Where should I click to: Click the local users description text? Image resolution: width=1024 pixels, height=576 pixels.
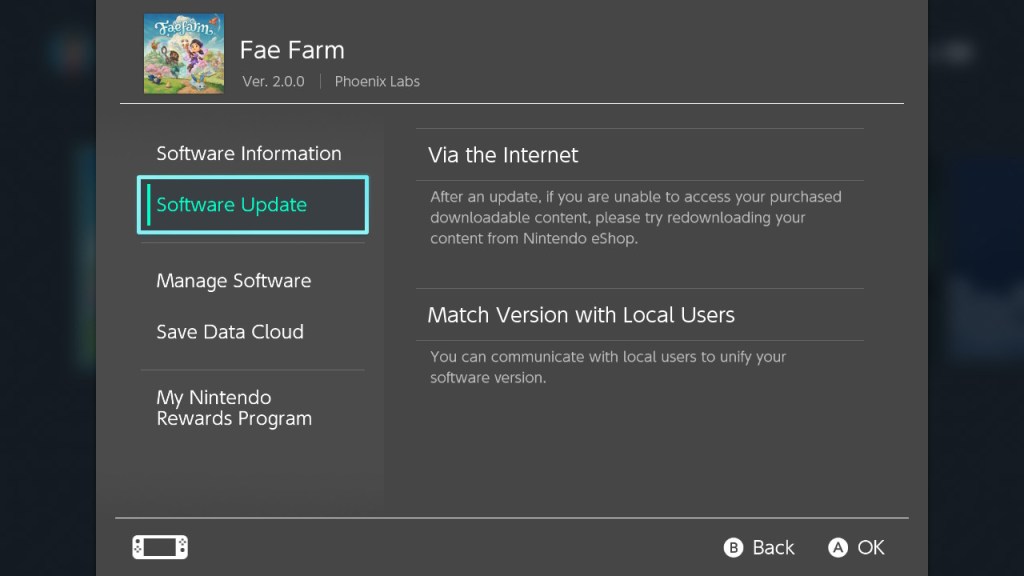click(608, 367)
